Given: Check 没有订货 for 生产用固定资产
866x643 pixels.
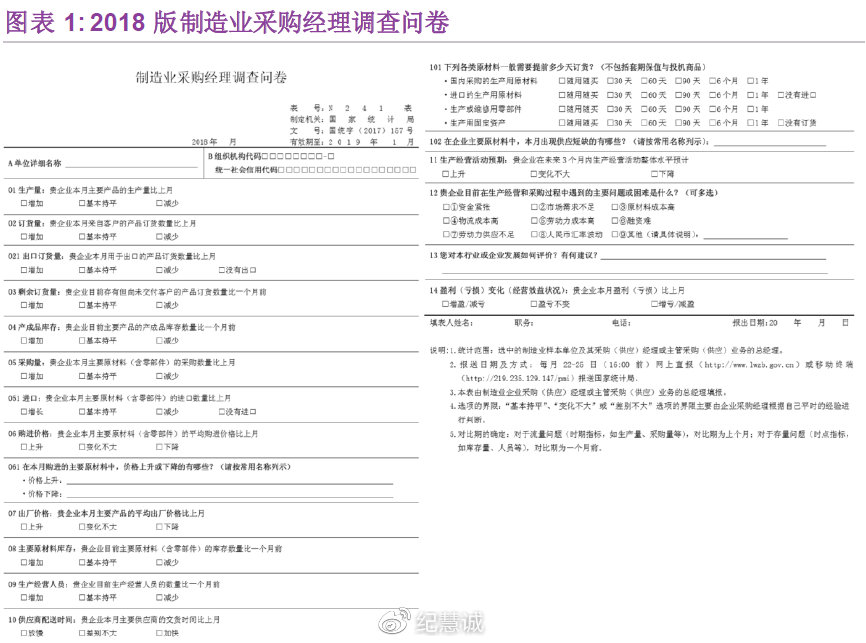Looking at the screenshot, I should pyautogui.click(x=780, y=121).
